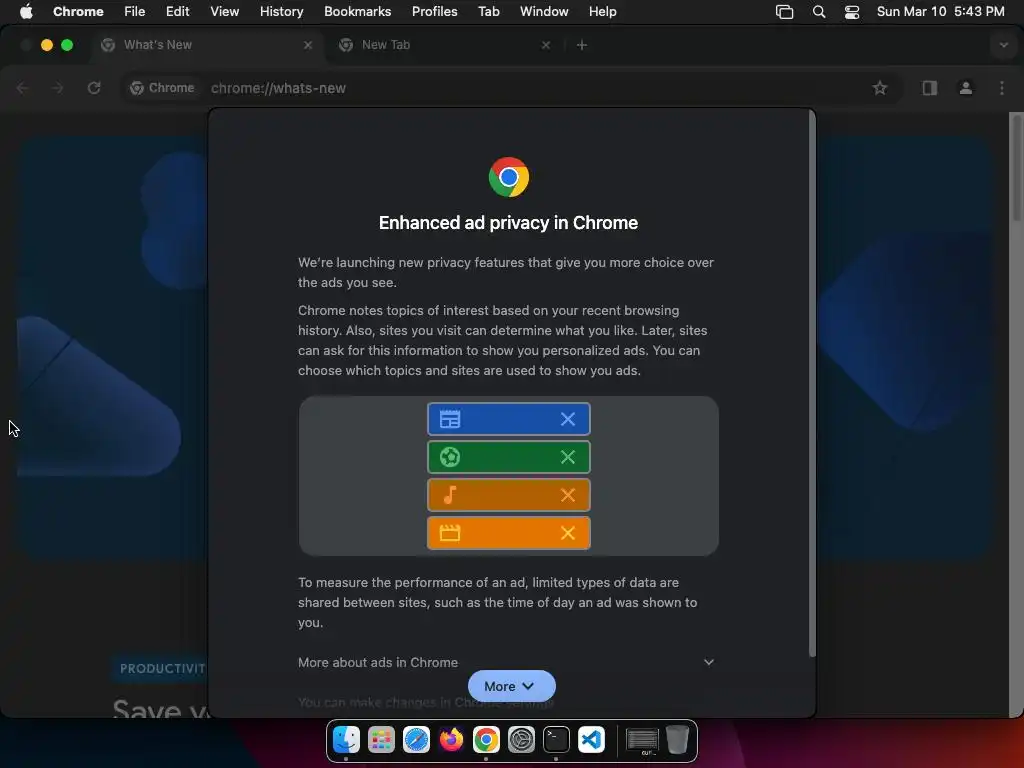The width and height of the screenshot is (1024, 768).
Task: Remove the blue news topic chip
Action: (x=568, y=419)
